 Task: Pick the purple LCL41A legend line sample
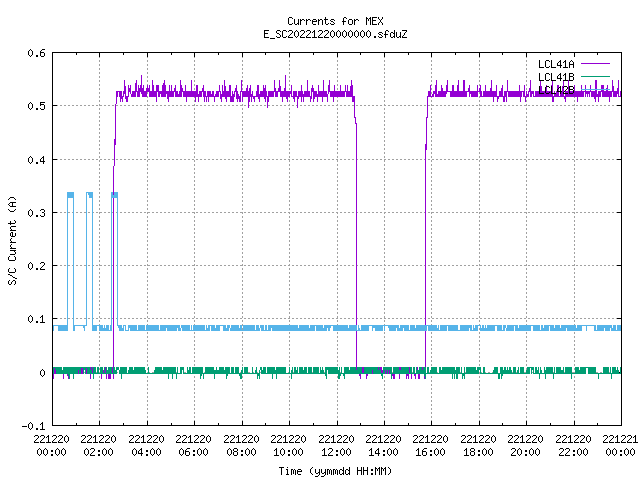point(595,64)
